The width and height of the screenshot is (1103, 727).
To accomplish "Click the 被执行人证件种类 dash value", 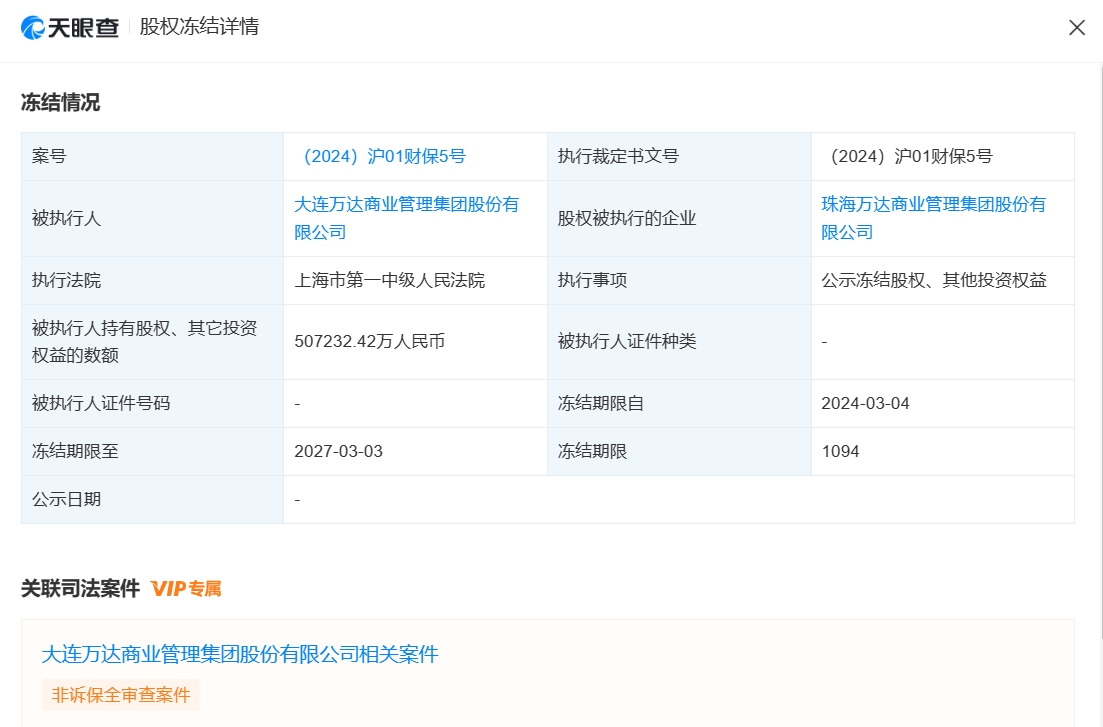I will pyautogui.click(x=823, y=341).
